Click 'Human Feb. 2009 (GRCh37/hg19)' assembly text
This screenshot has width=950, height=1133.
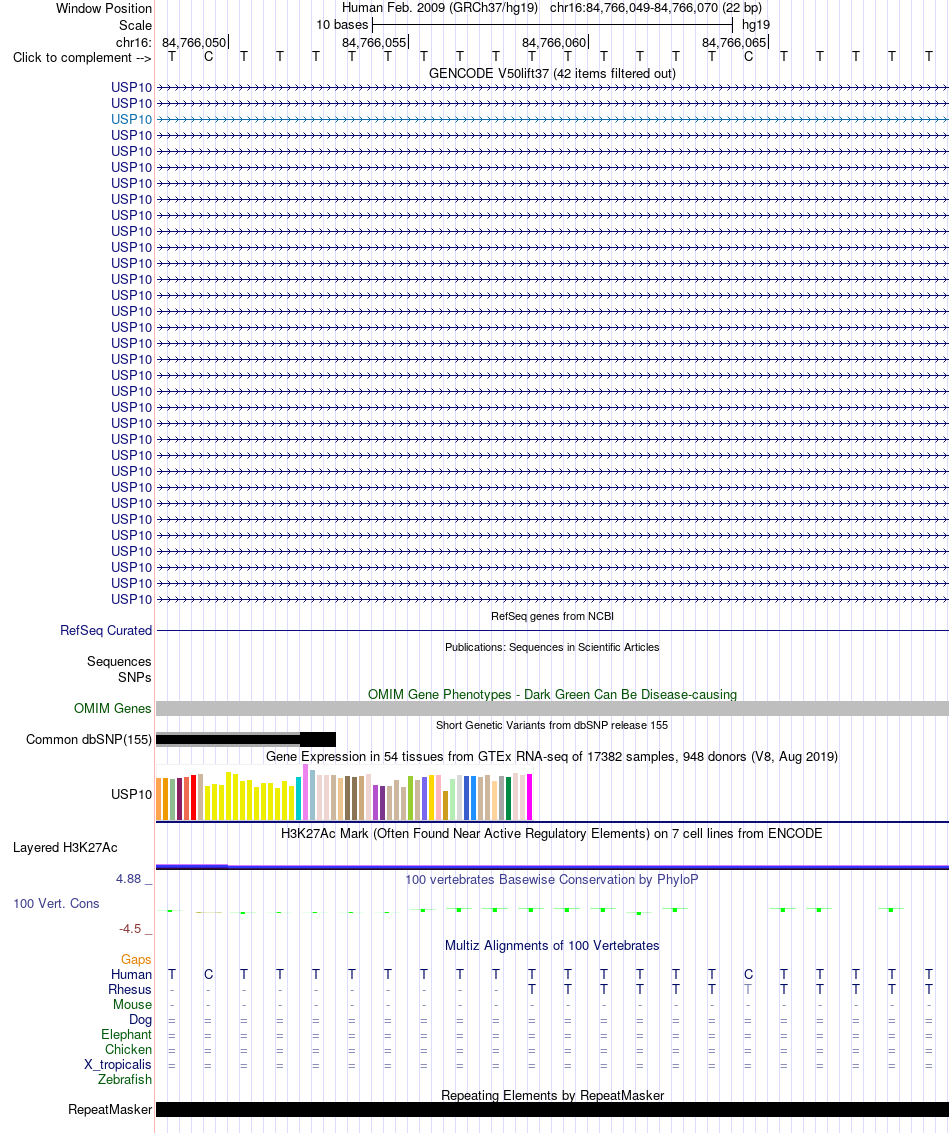pyautogui.click(x=440, y=8)
